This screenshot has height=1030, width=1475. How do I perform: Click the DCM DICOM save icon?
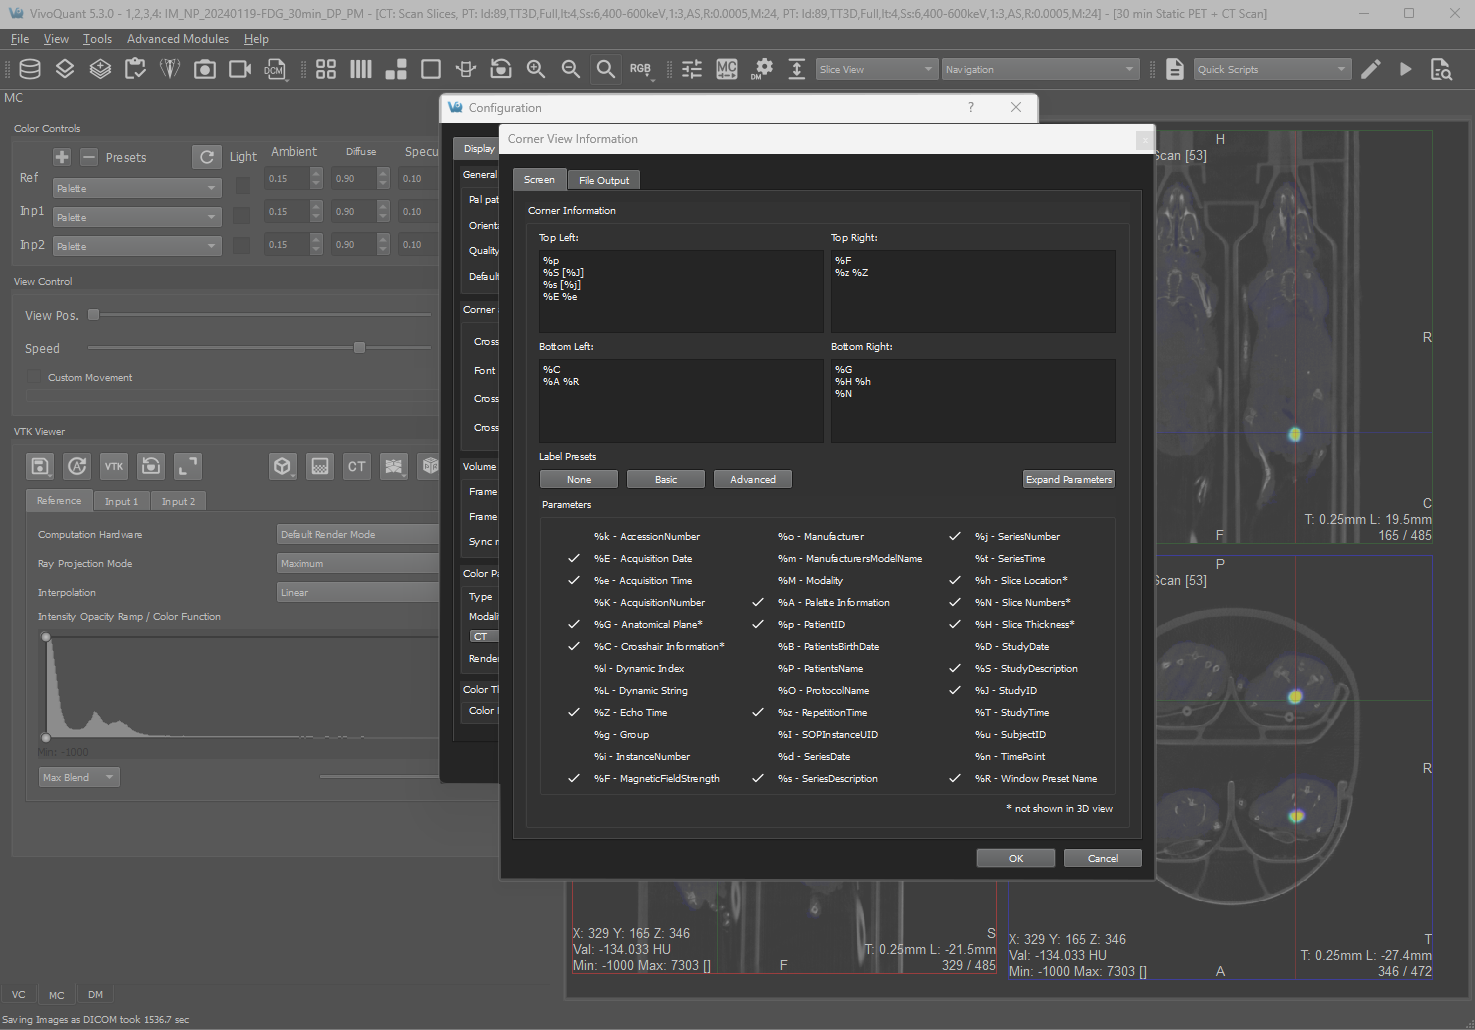click(x=275, y=69)
